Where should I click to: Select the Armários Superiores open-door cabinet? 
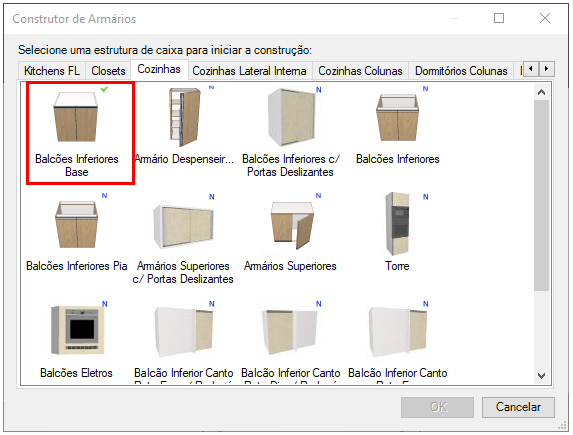tap(292, 225)
